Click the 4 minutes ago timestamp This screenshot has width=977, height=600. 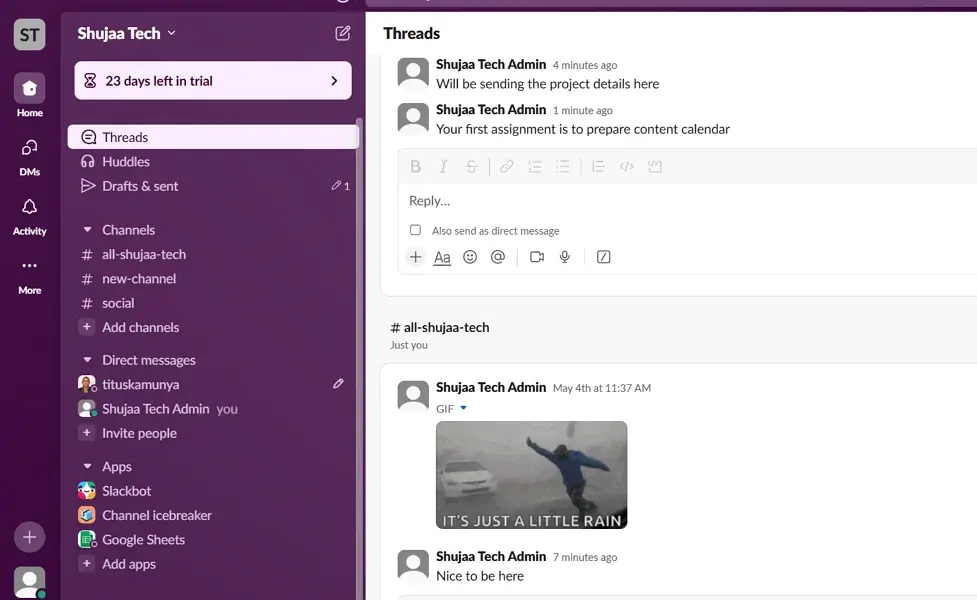coord(584,65)
